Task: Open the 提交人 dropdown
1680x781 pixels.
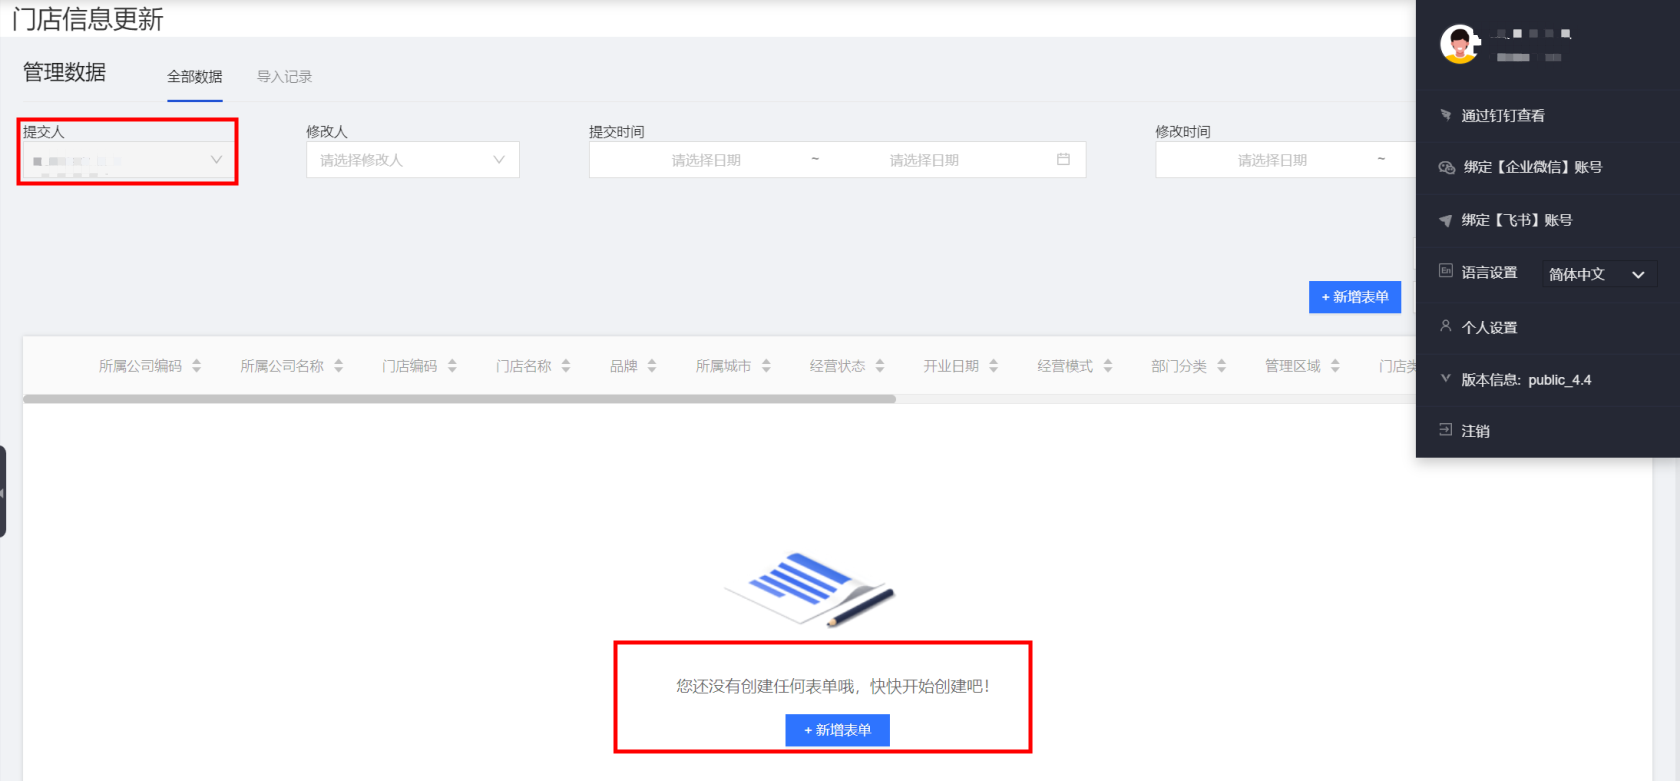Action: coord(127,160)
